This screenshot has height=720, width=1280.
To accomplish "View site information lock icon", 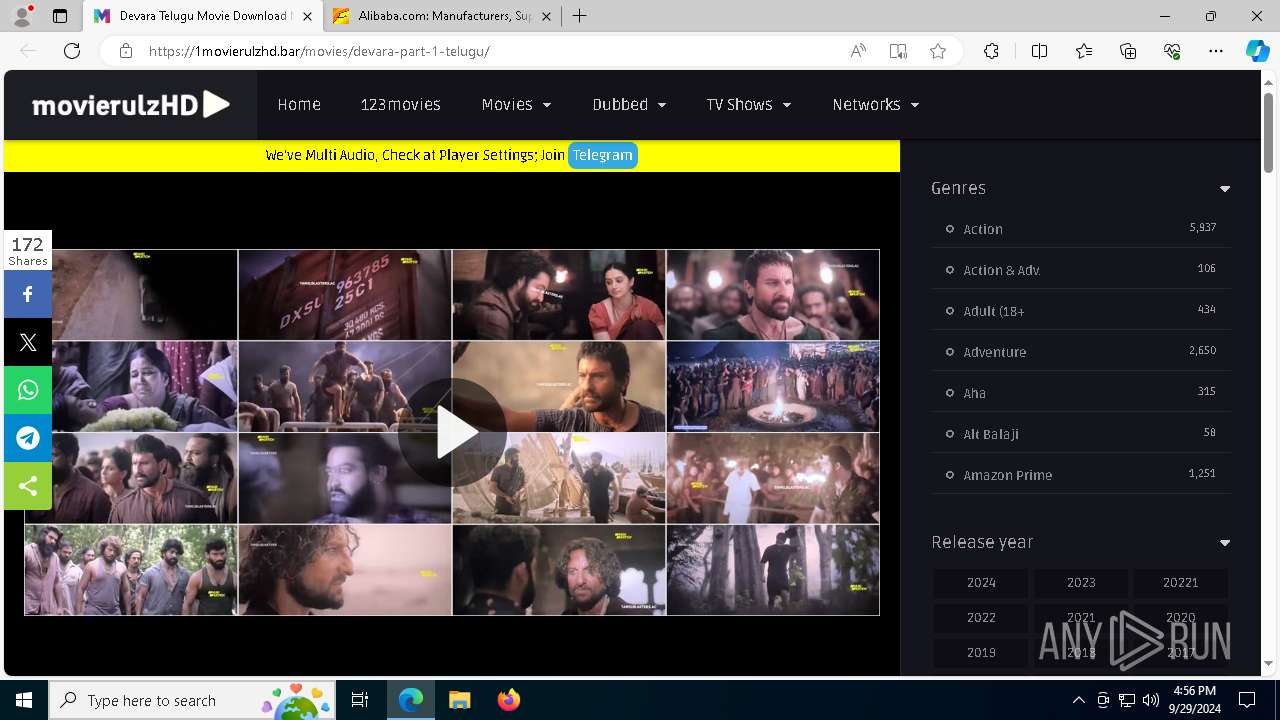I will [x=126, y=51].
